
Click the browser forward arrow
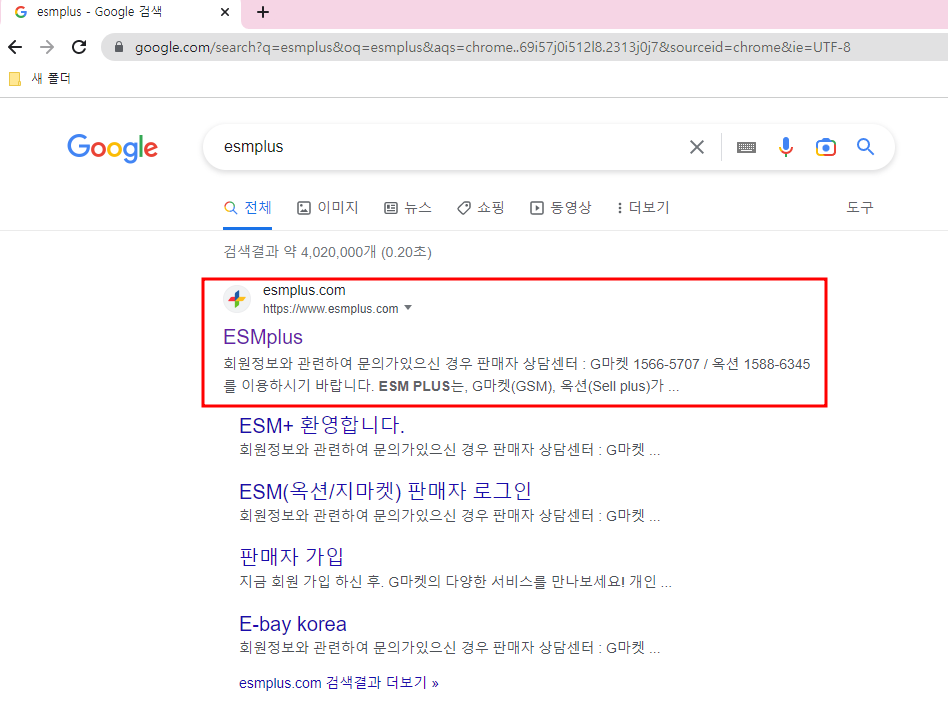point(47,47)
